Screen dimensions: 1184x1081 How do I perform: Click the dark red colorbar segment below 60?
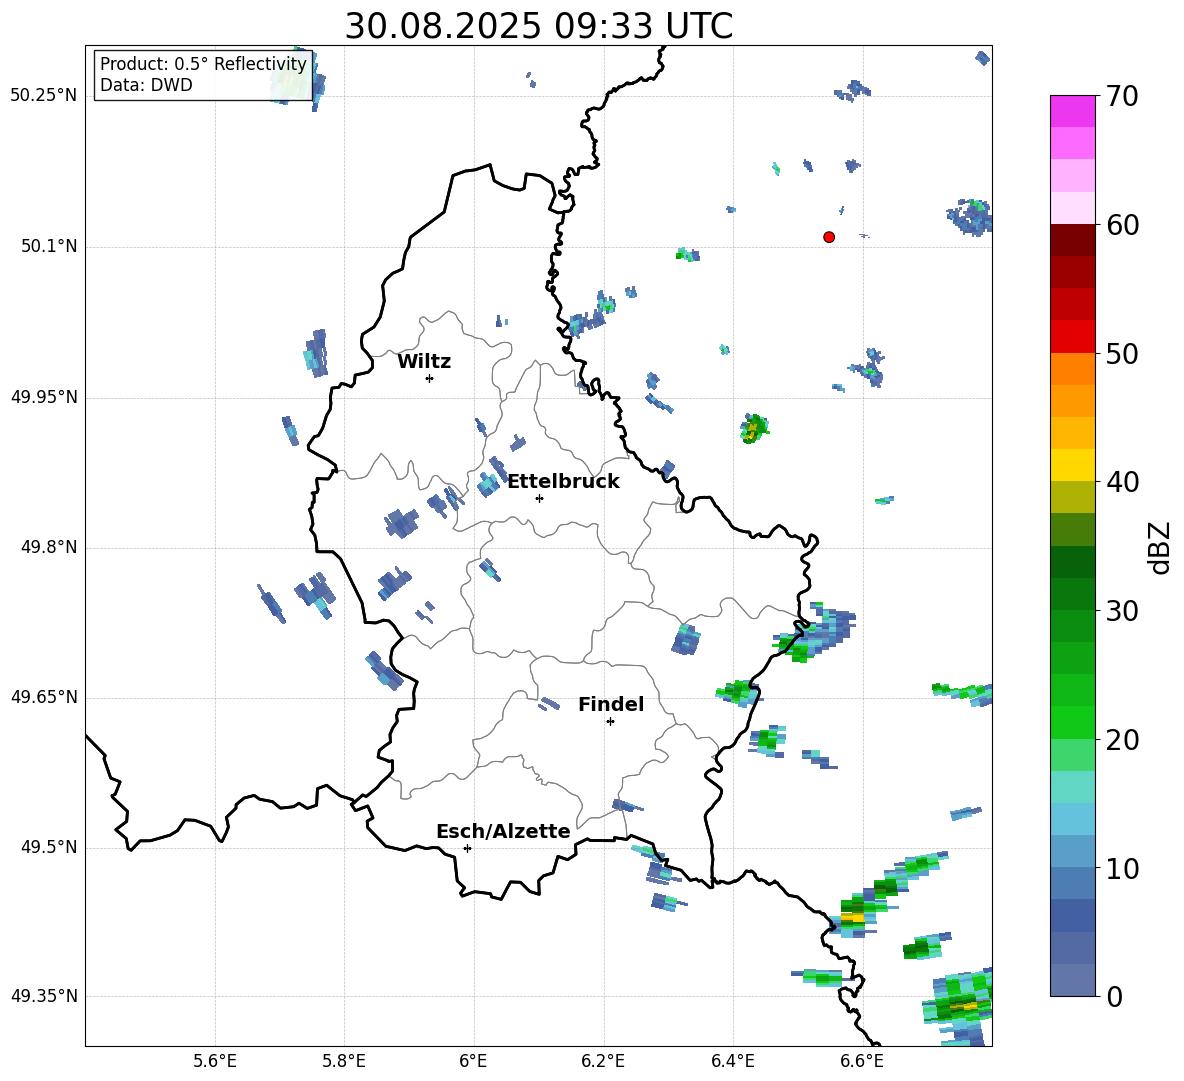pyautogui.click(x=1072, y=240)
